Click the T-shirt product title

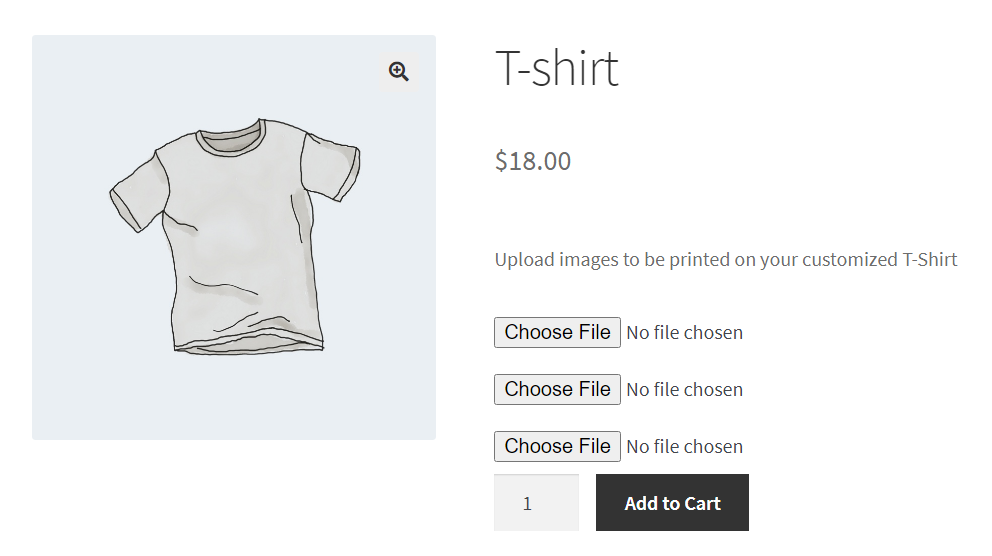tap(557, 68)
